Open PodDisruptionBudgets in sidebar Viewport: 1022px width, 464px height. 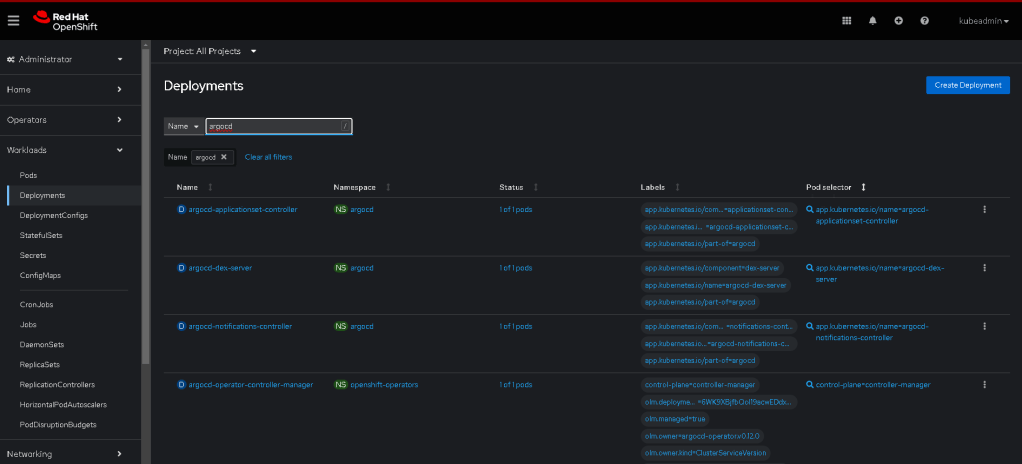tap(58, 425)
